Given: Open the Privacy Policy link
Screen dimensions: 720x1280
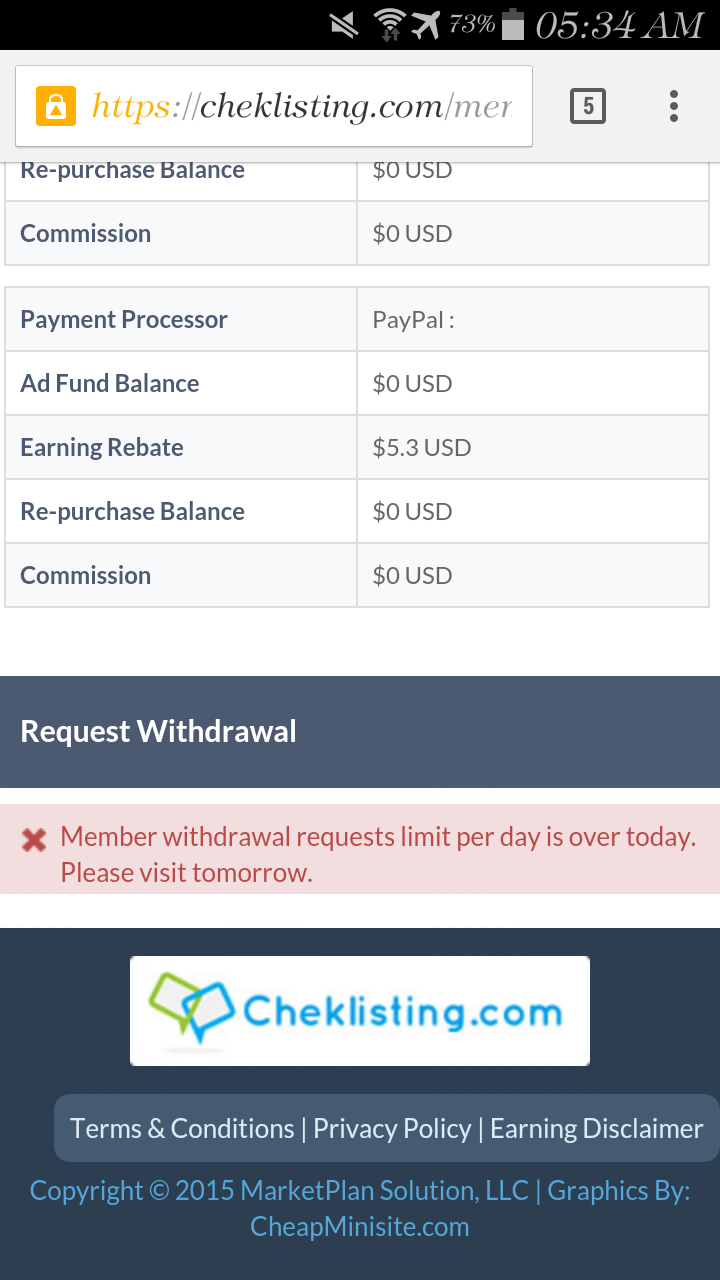Looking at the screenshot, I should pyautogui.click(x=392, y=1129).
